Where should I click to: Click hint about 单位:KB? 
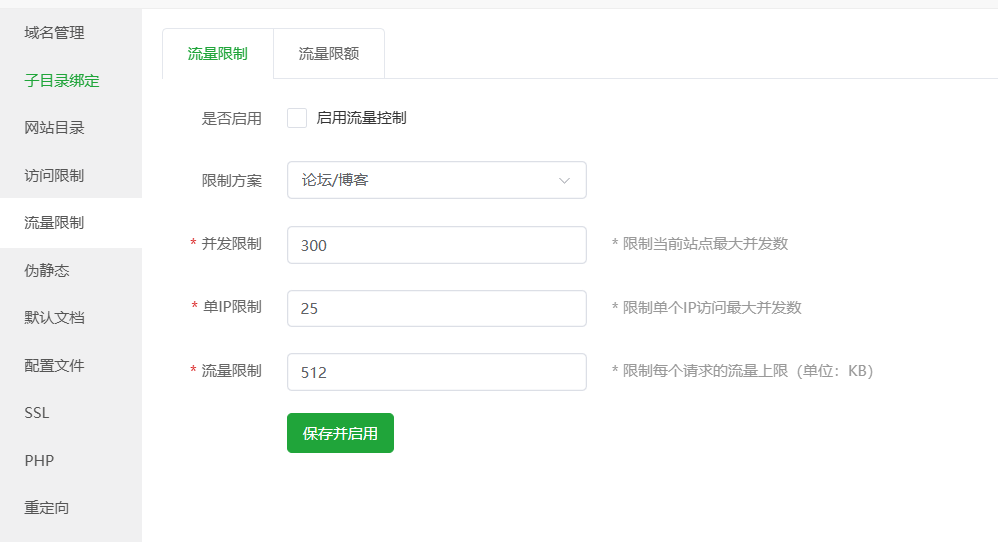pos(743,371)
